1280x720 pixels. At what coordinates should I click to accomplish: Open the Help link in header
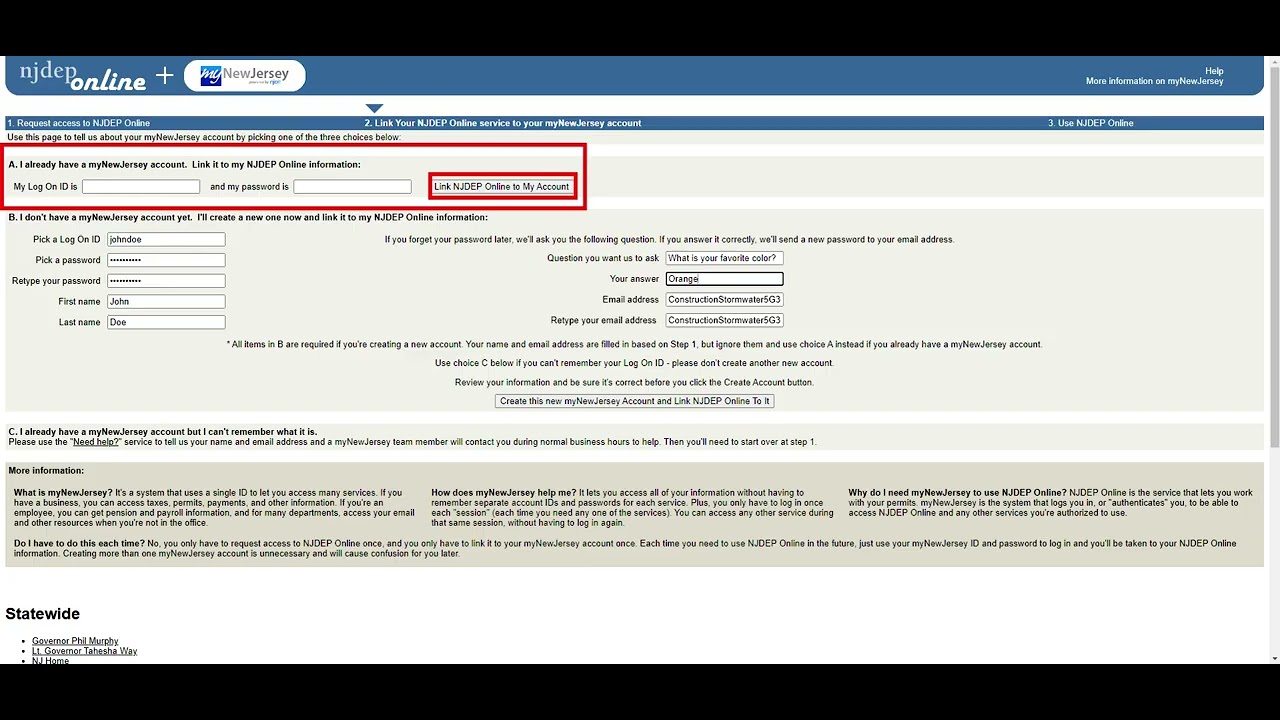[x=1214, y=71]
